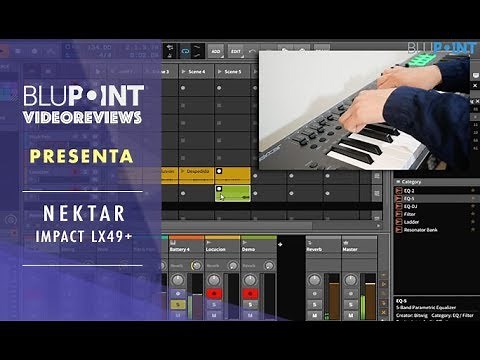Click the grid icon at Locucion row end

(377, 176)
